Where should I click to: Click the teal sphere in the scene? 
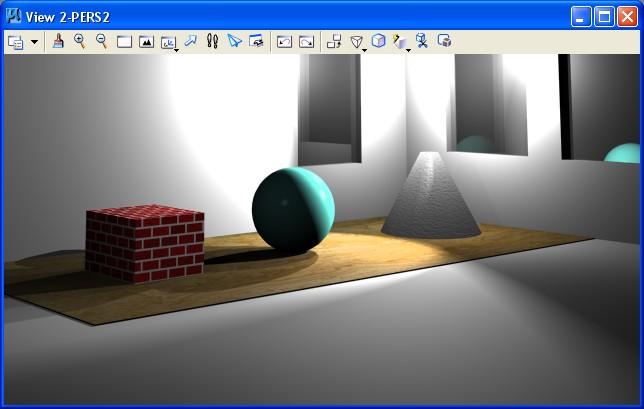[293, 210]
